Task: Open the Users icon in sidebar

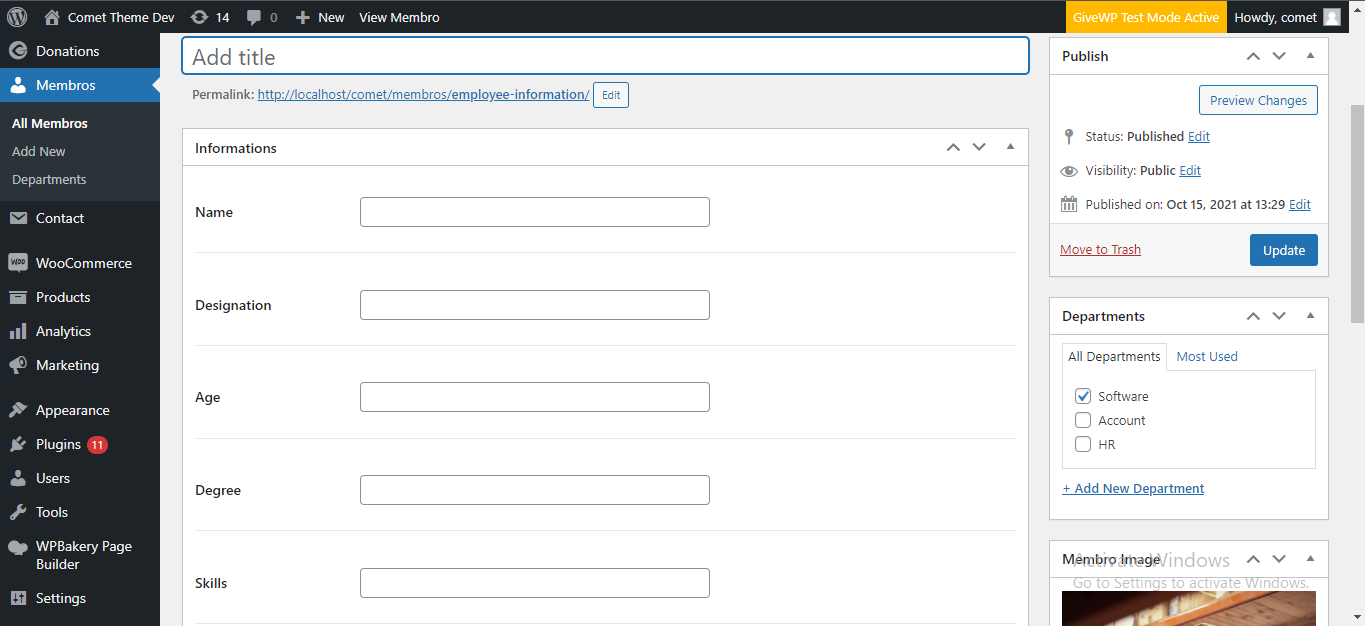Action: point(18,478)
